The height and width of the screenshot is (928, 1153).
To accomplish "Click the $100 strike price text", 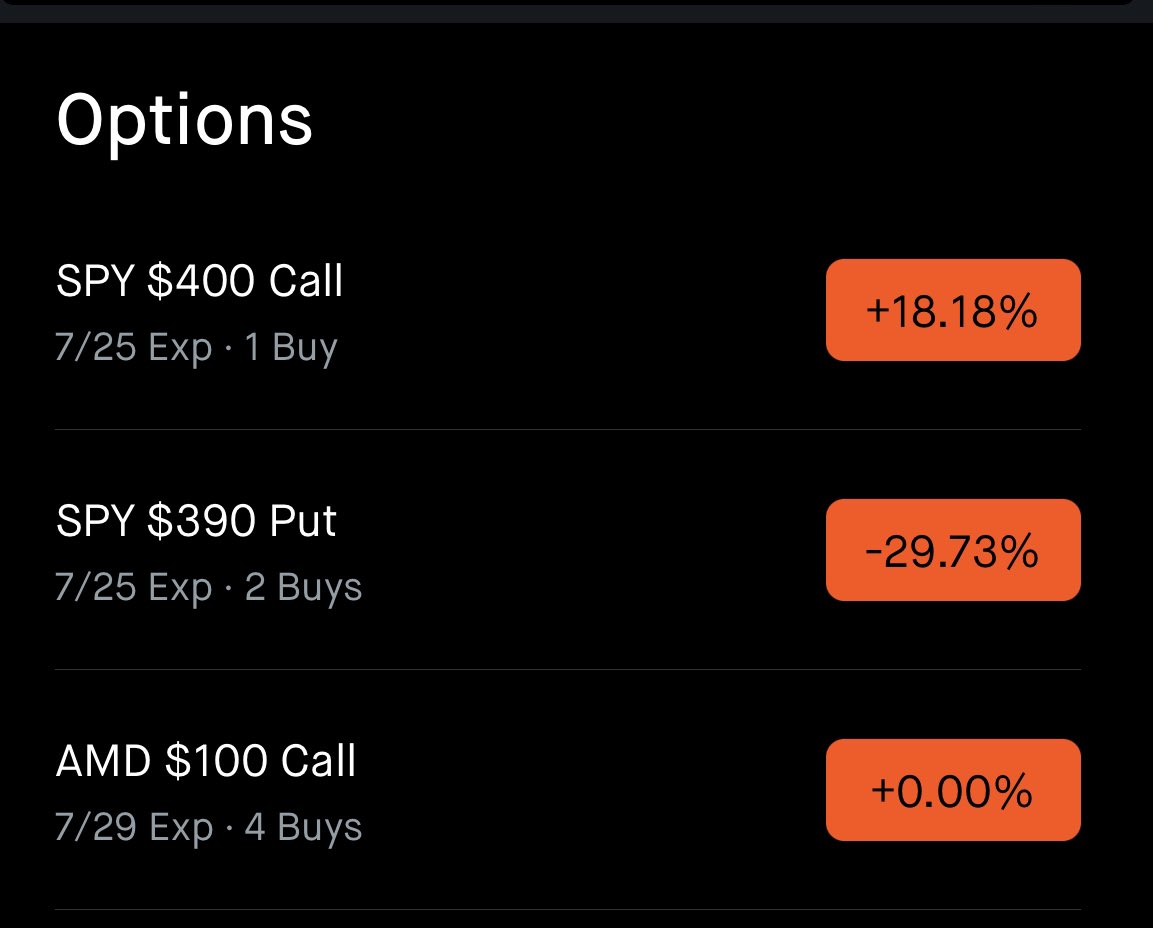I will (x=216, y=760).
